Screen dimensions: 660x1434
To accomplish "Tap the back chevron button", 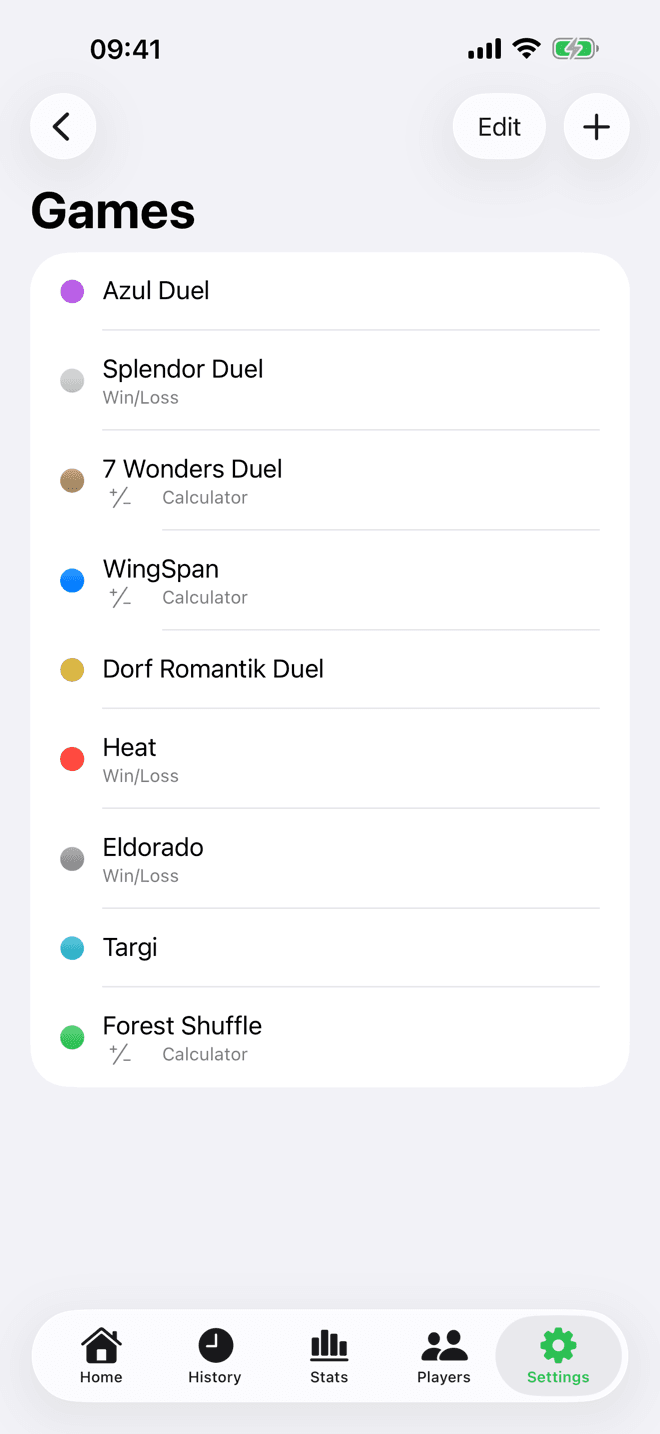I will [63, 127].
